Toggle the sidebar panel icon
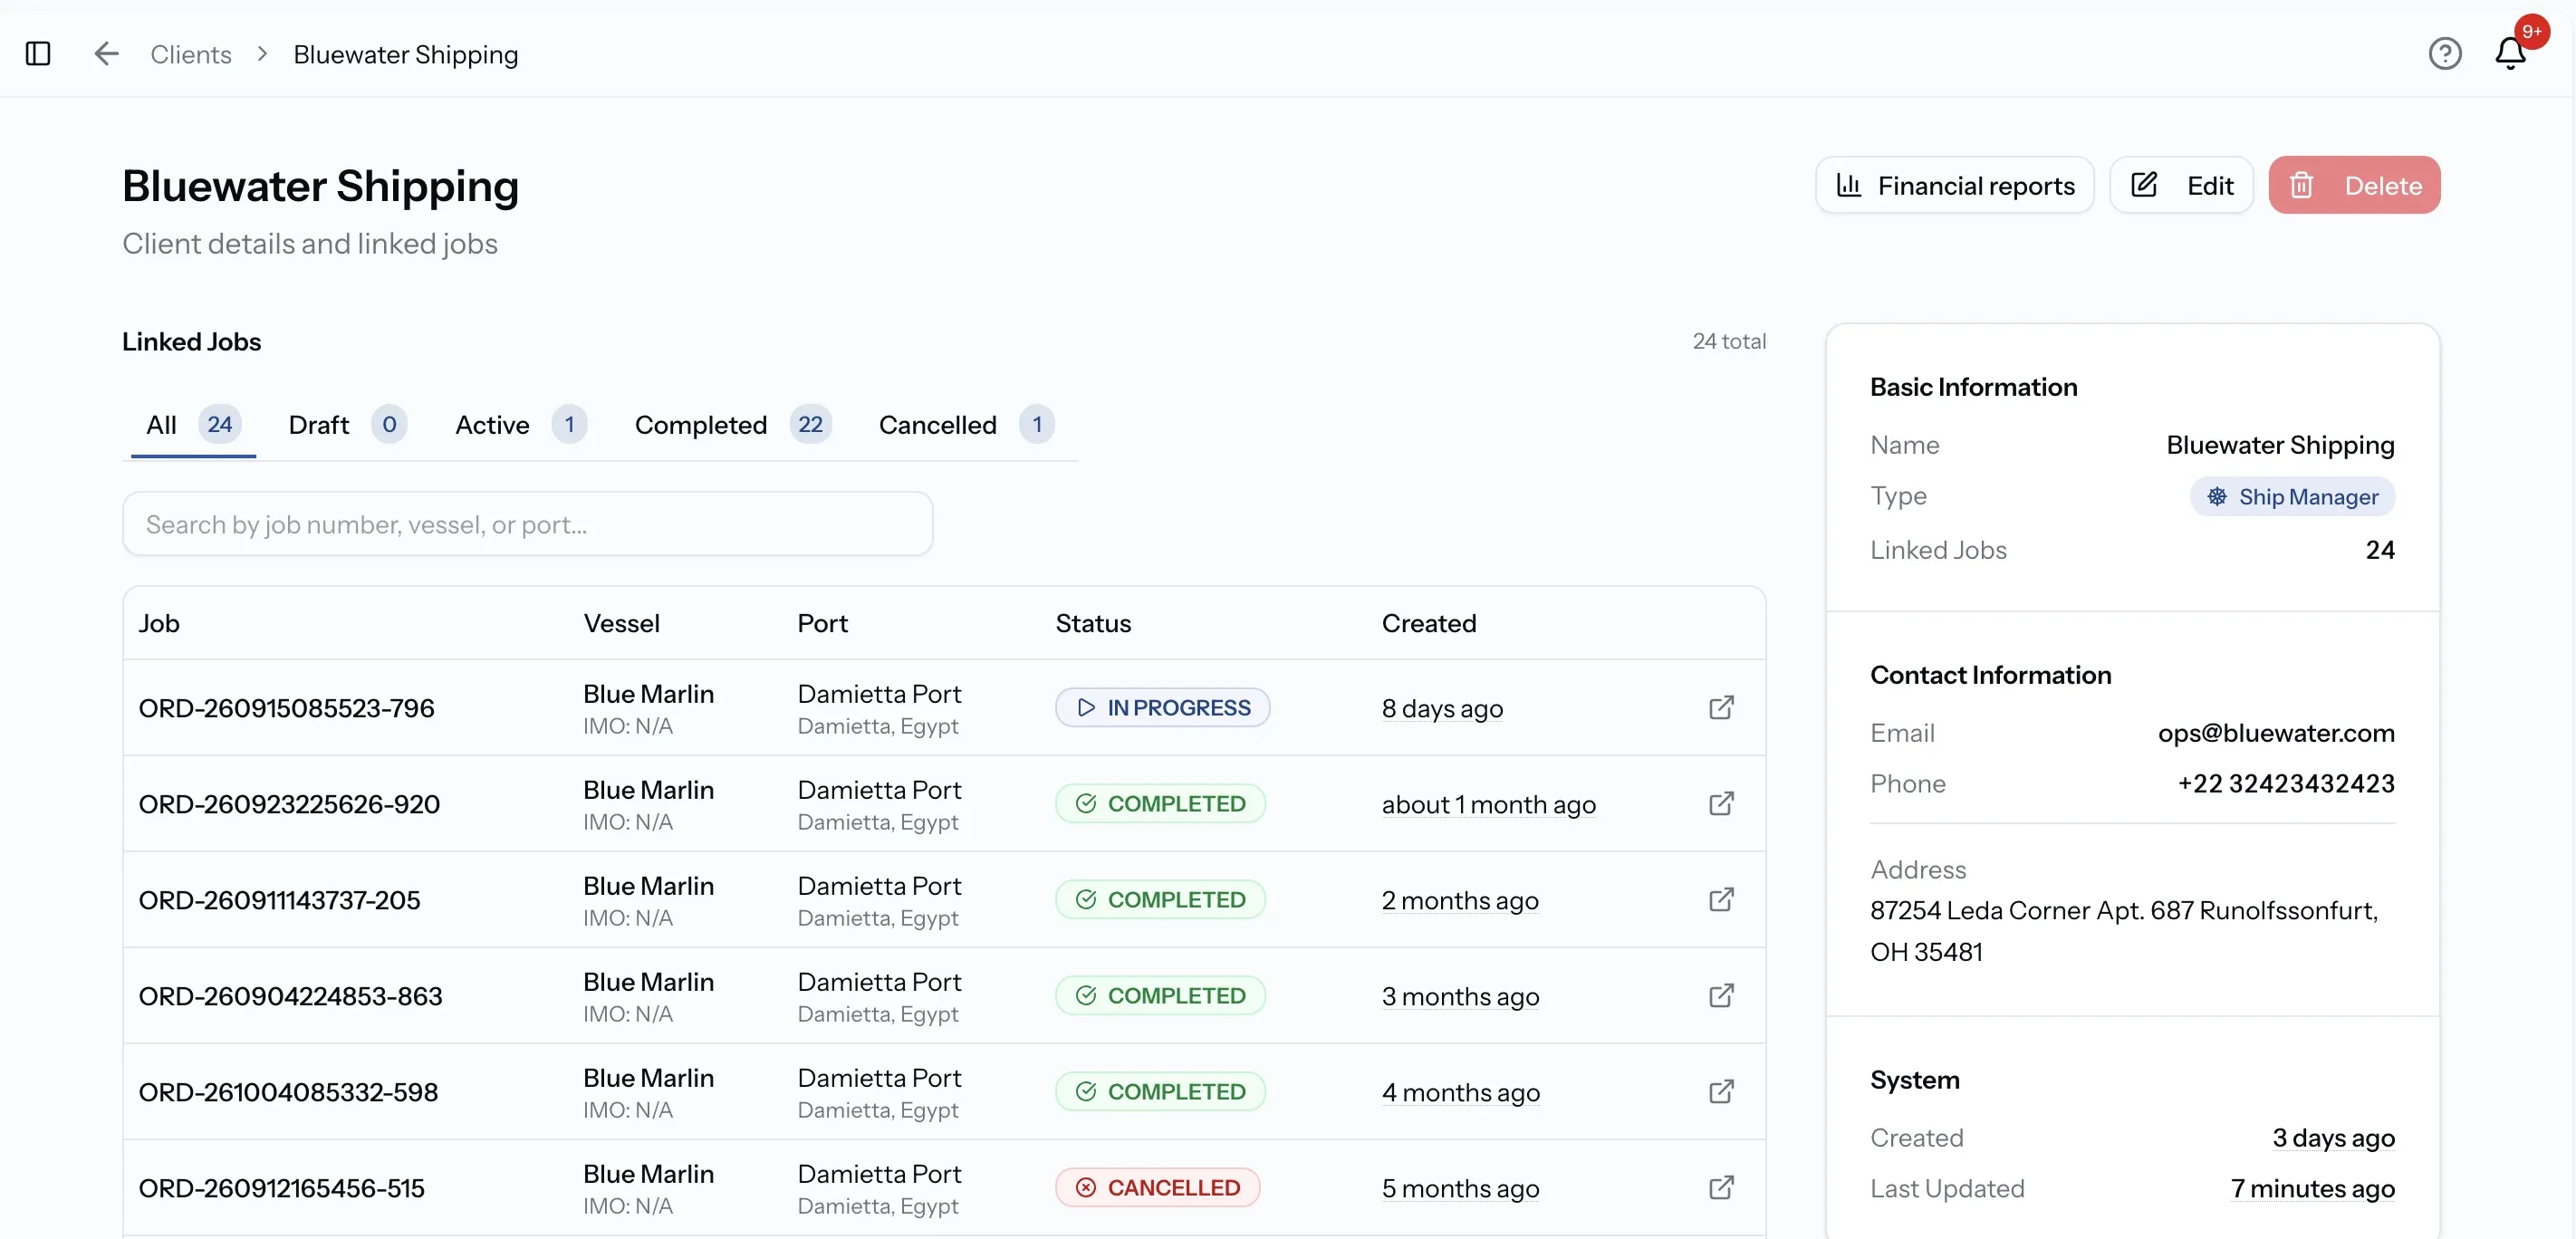The width and height of the screenshot is (2576, 1239). [x=38, y=54]
